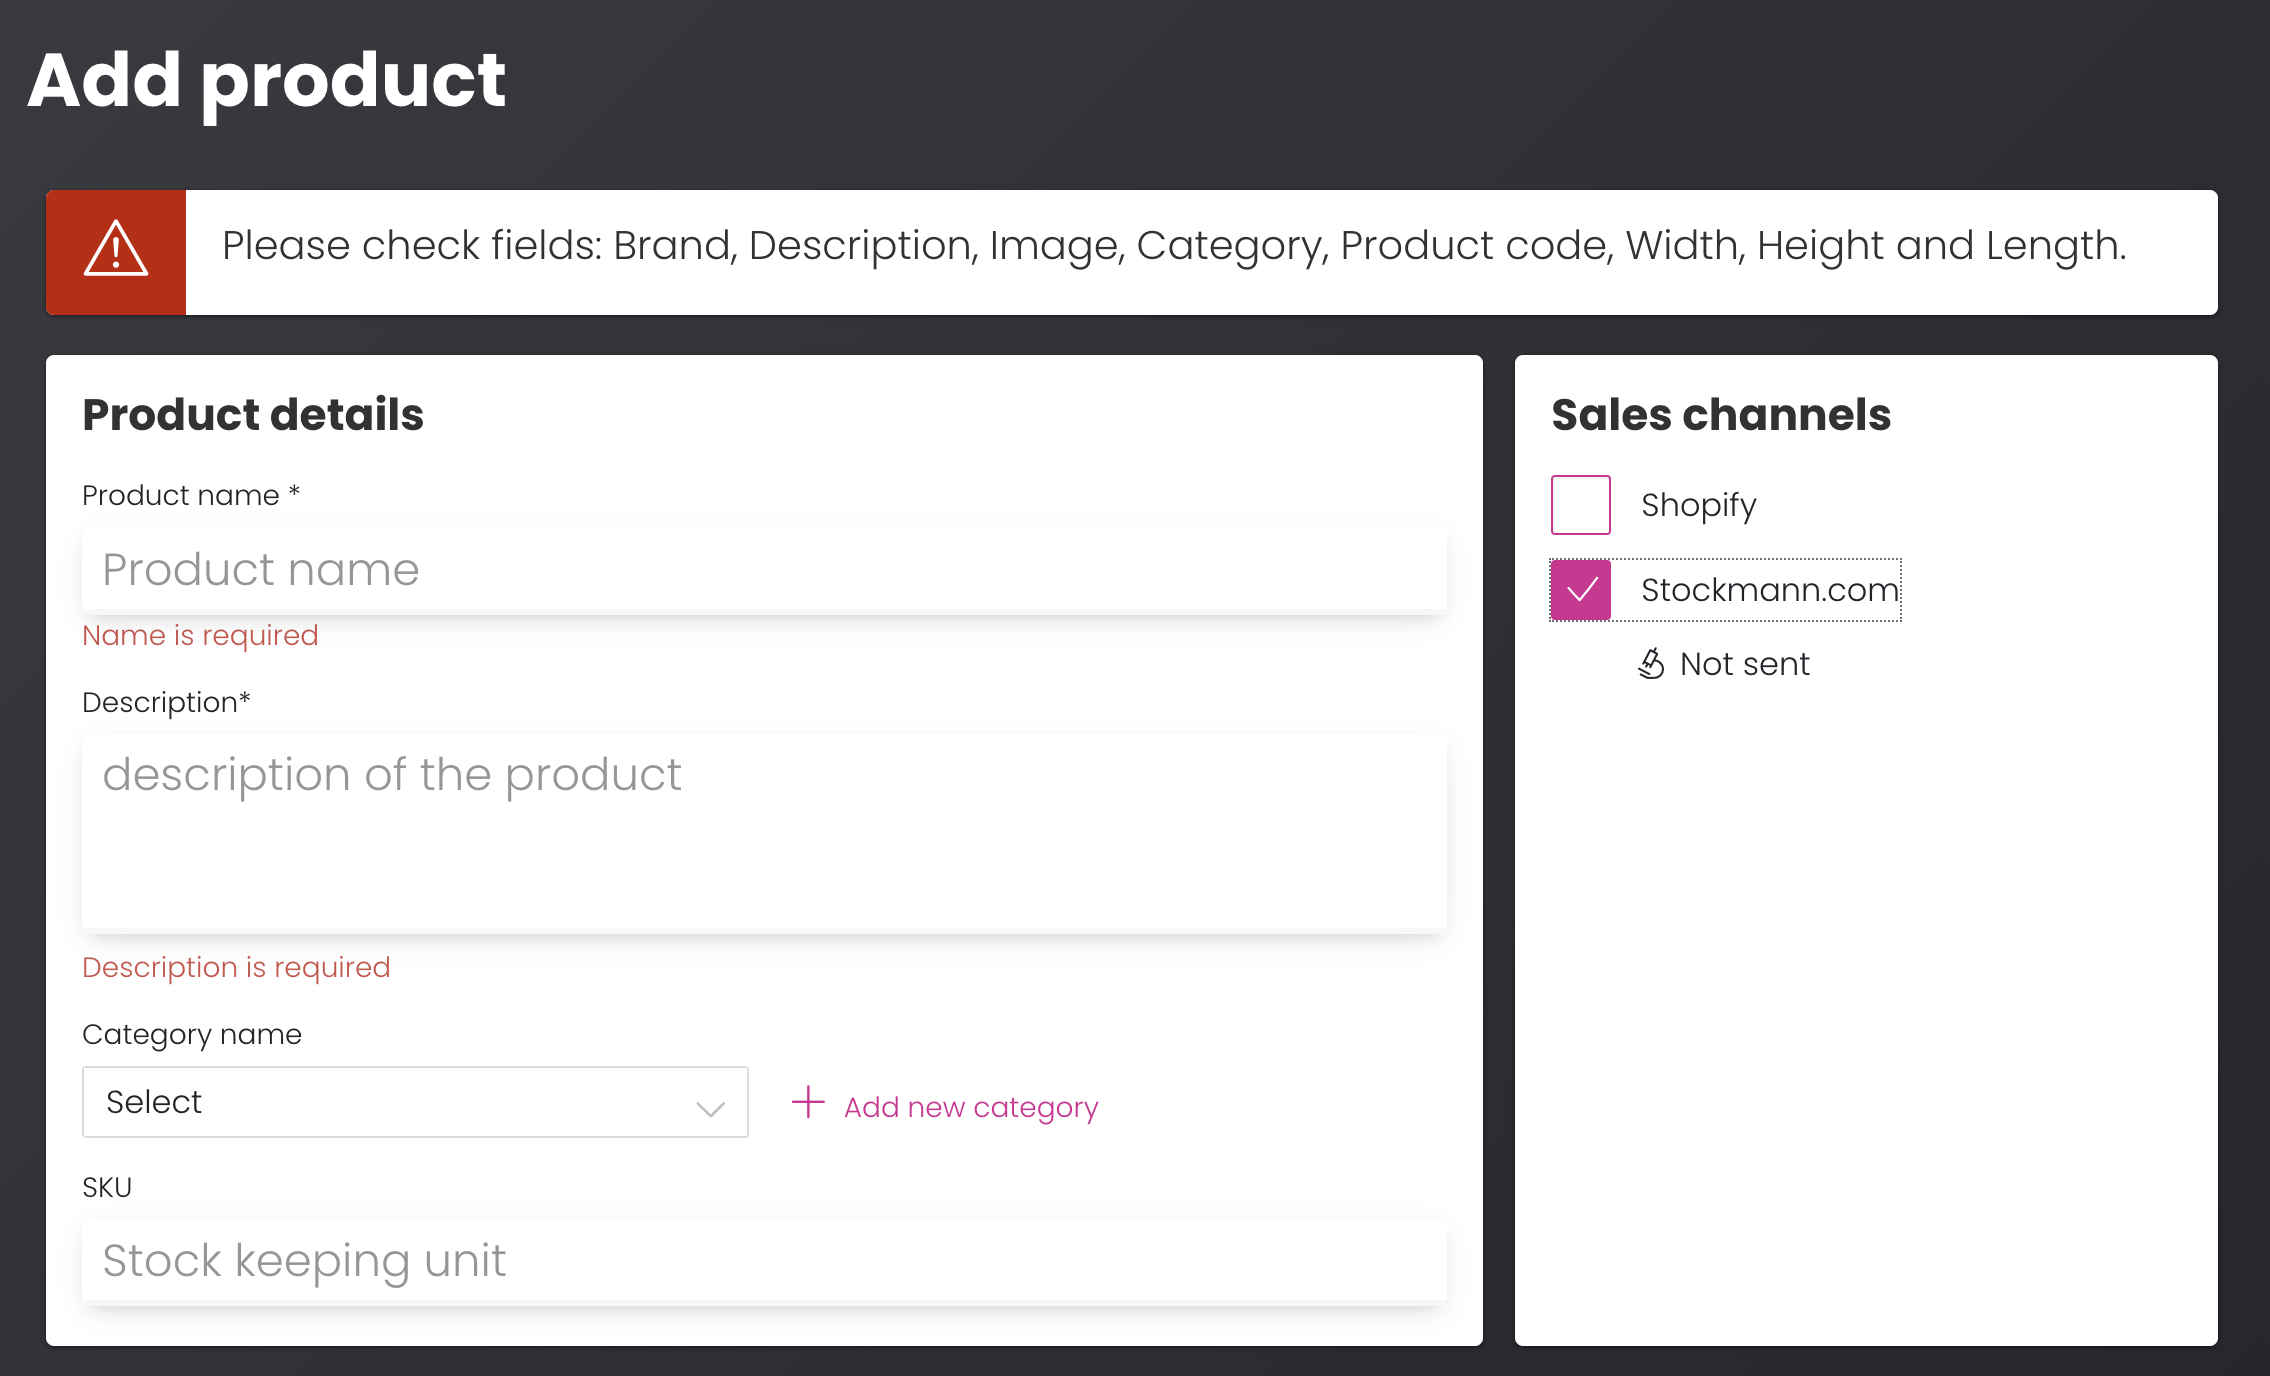Open the Category name Select dropdown
This screenshot has height=1376, width=2270.
(415, 1102)
